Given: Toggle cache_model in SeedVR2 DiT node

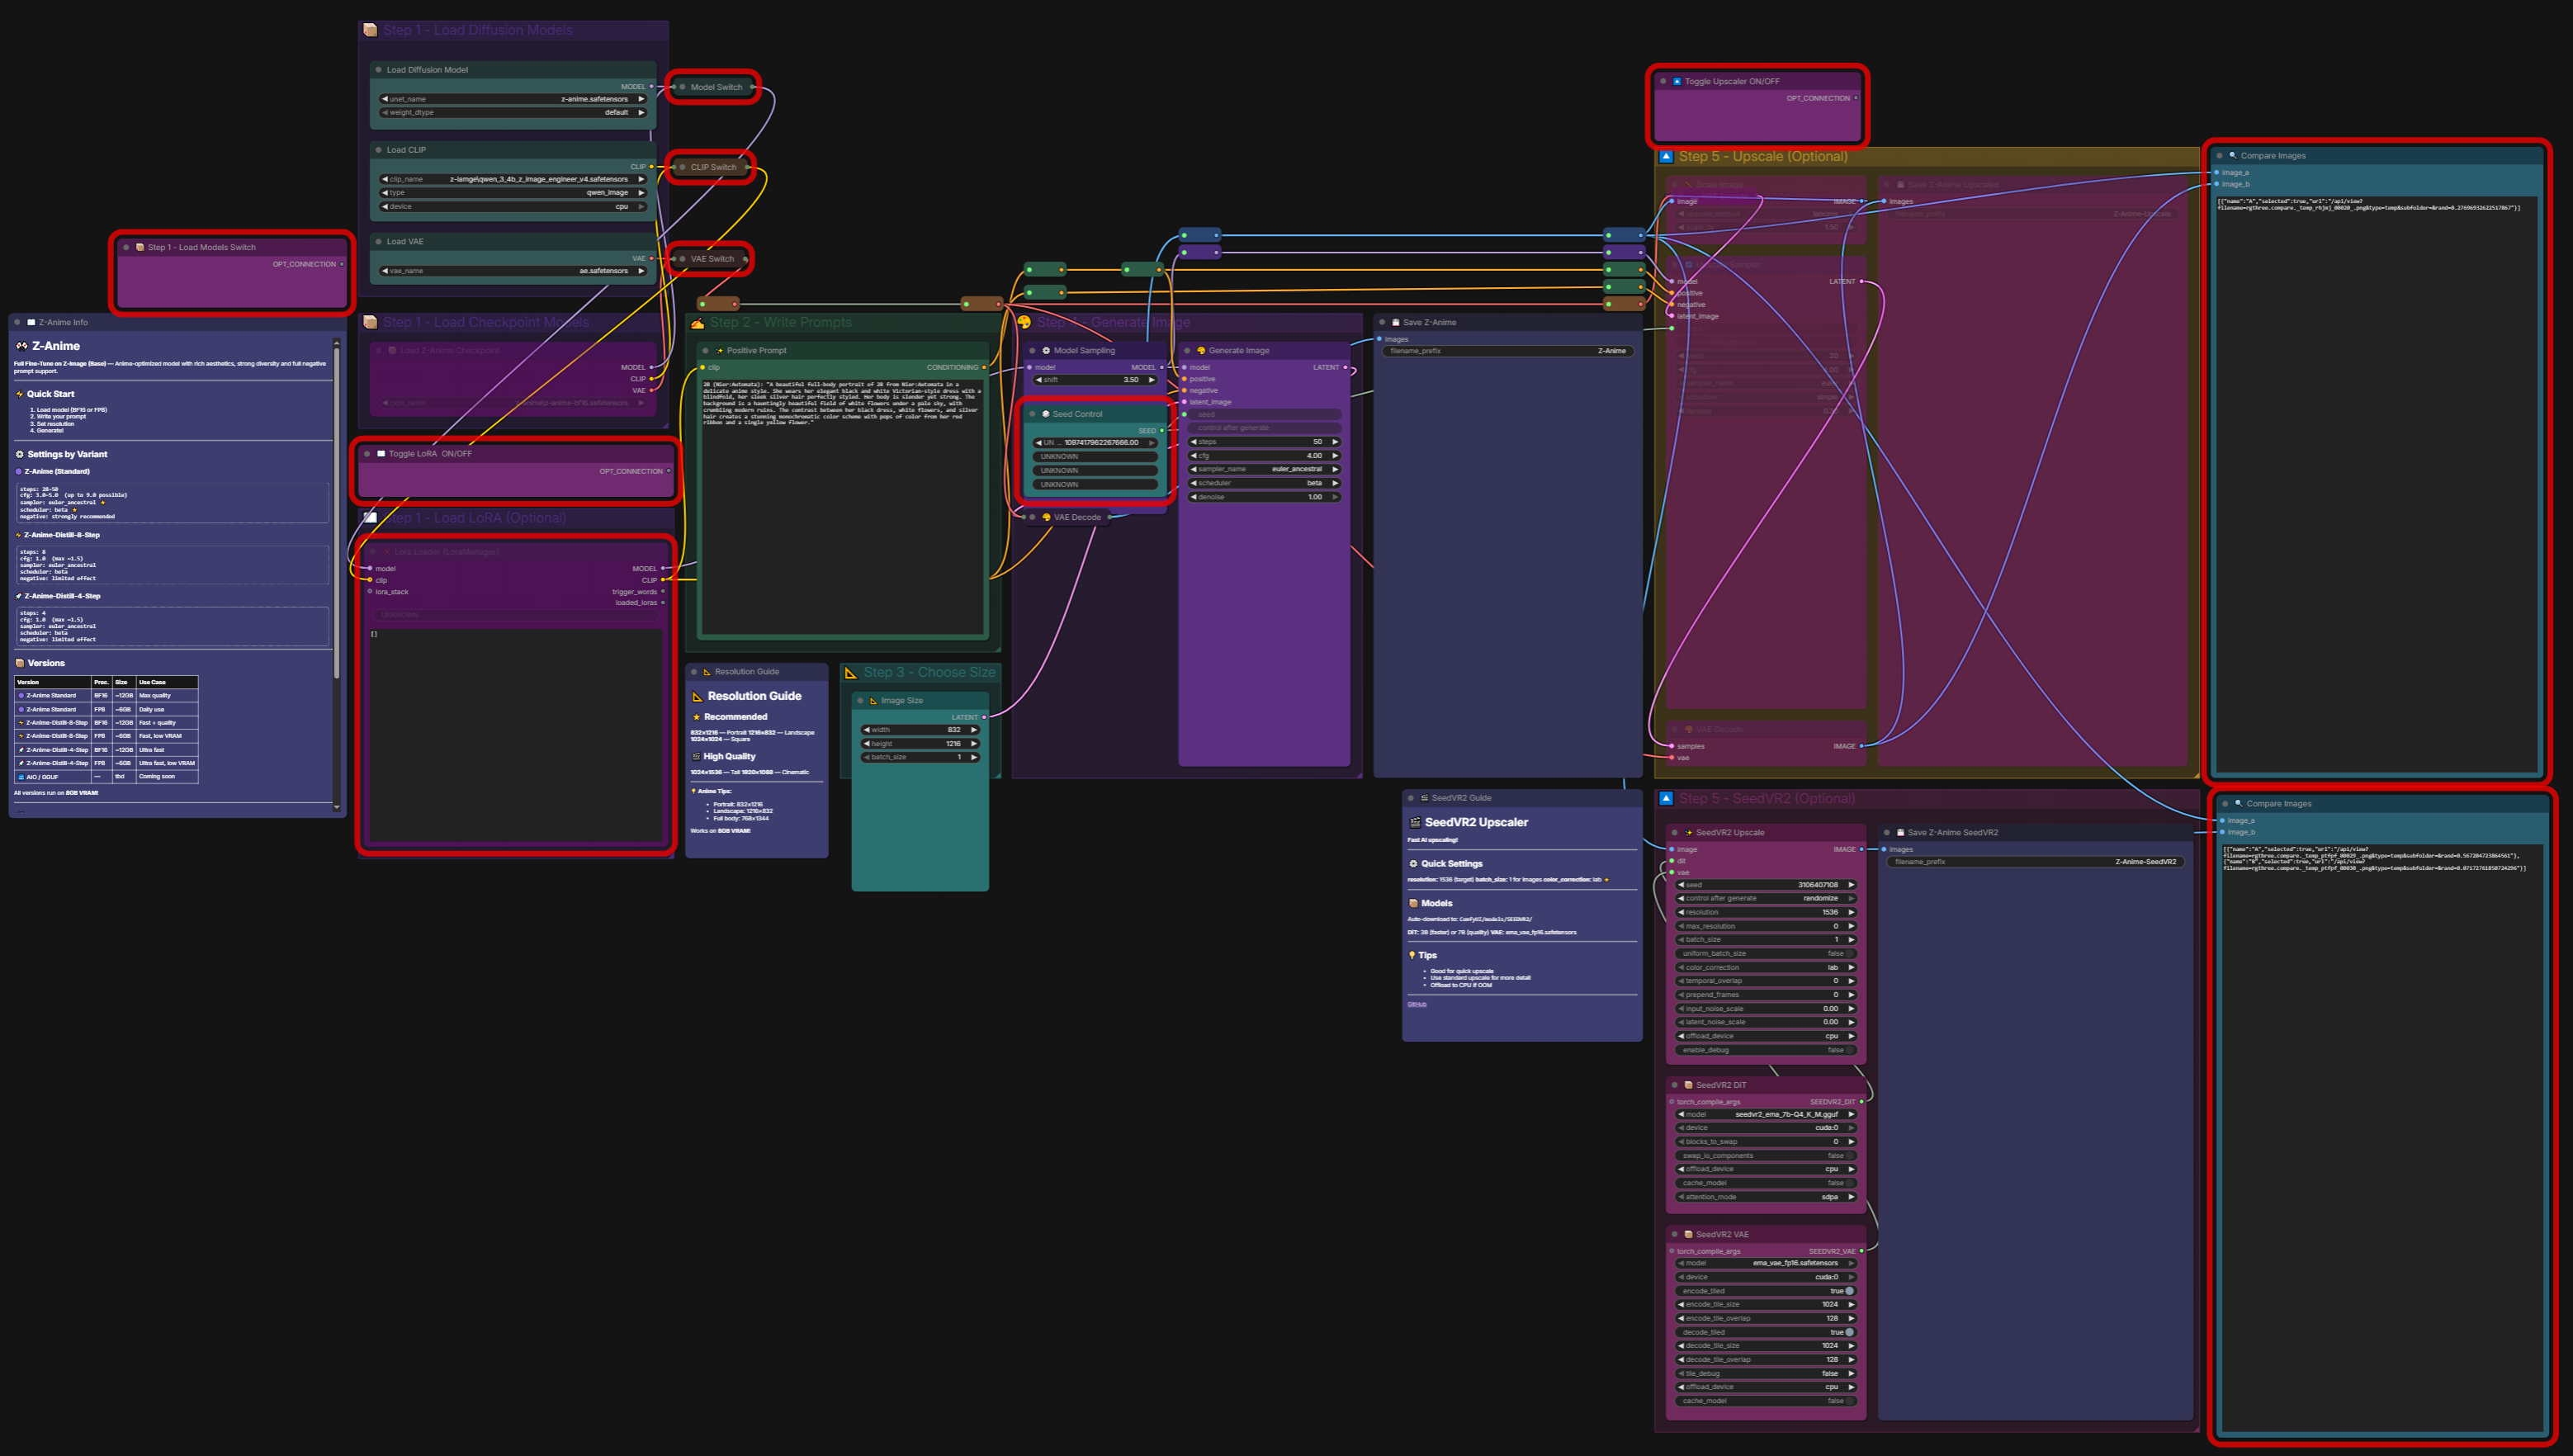Looking at the screenshot, I should 1849,1183.
